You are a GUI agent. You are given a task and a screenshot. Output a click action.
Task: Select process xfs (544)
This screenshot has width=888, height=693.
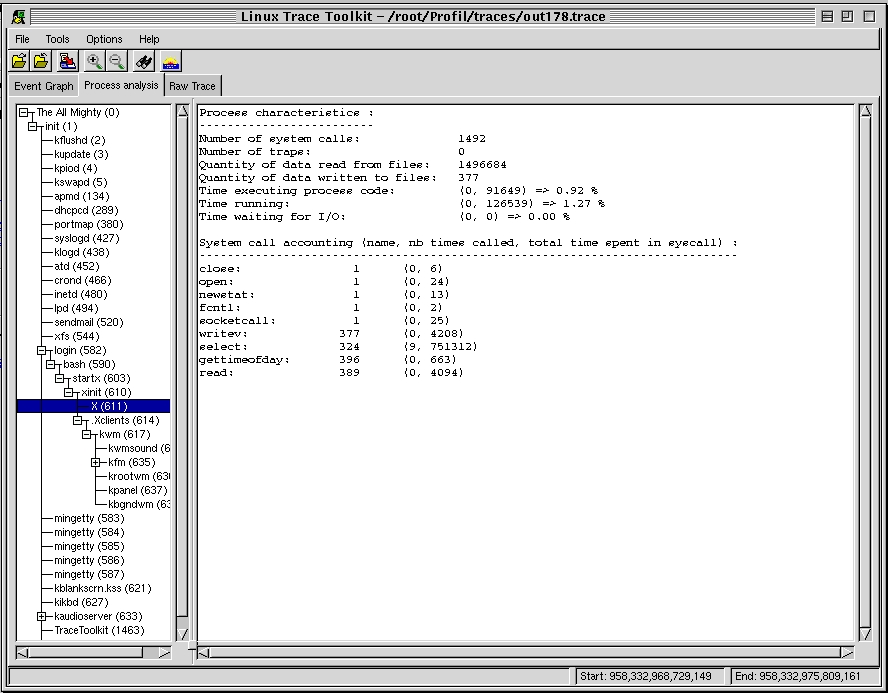[x=76, y=336]
